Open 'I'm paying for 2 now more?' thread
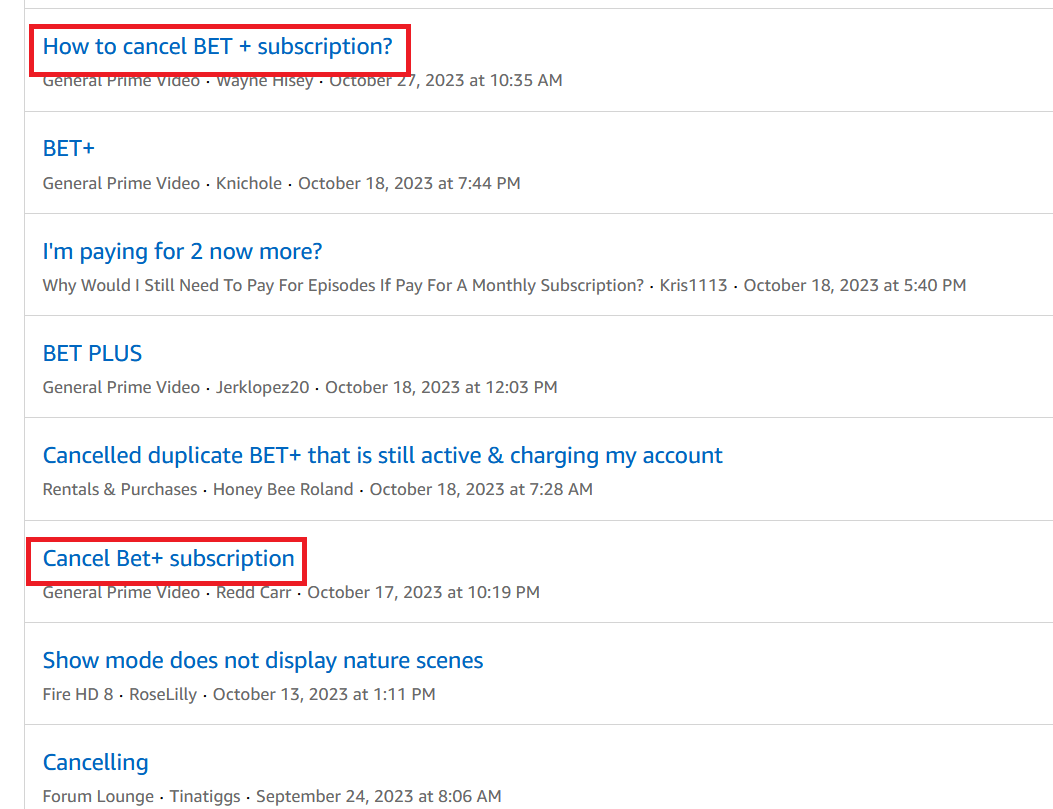The image size is (1053, 809). 182,251
